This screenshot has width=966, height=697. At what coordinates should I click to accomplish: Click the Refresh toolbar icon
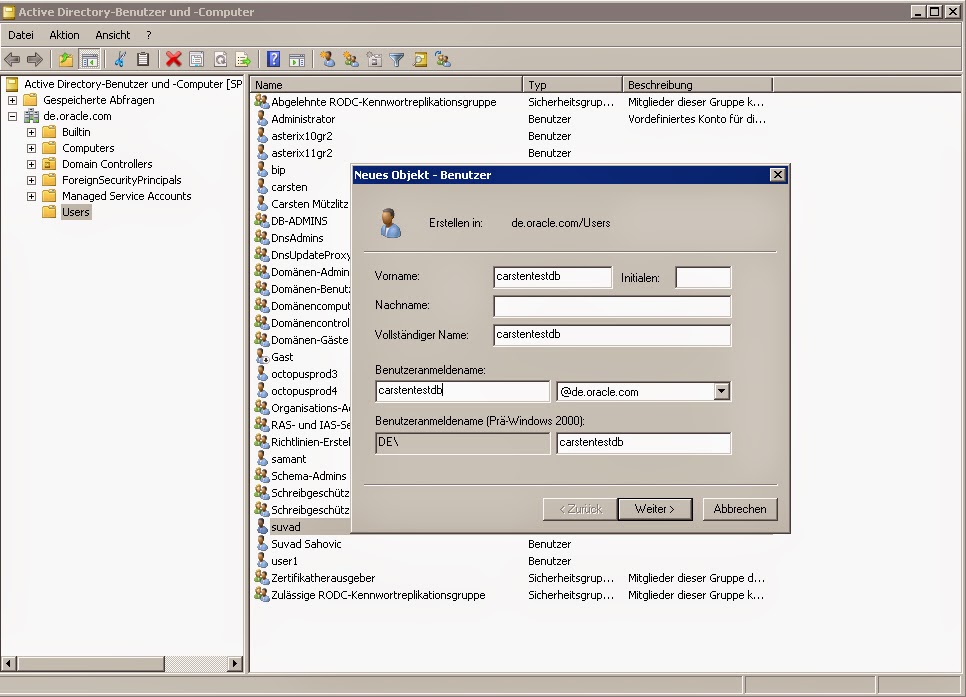(x=220, y=60)
